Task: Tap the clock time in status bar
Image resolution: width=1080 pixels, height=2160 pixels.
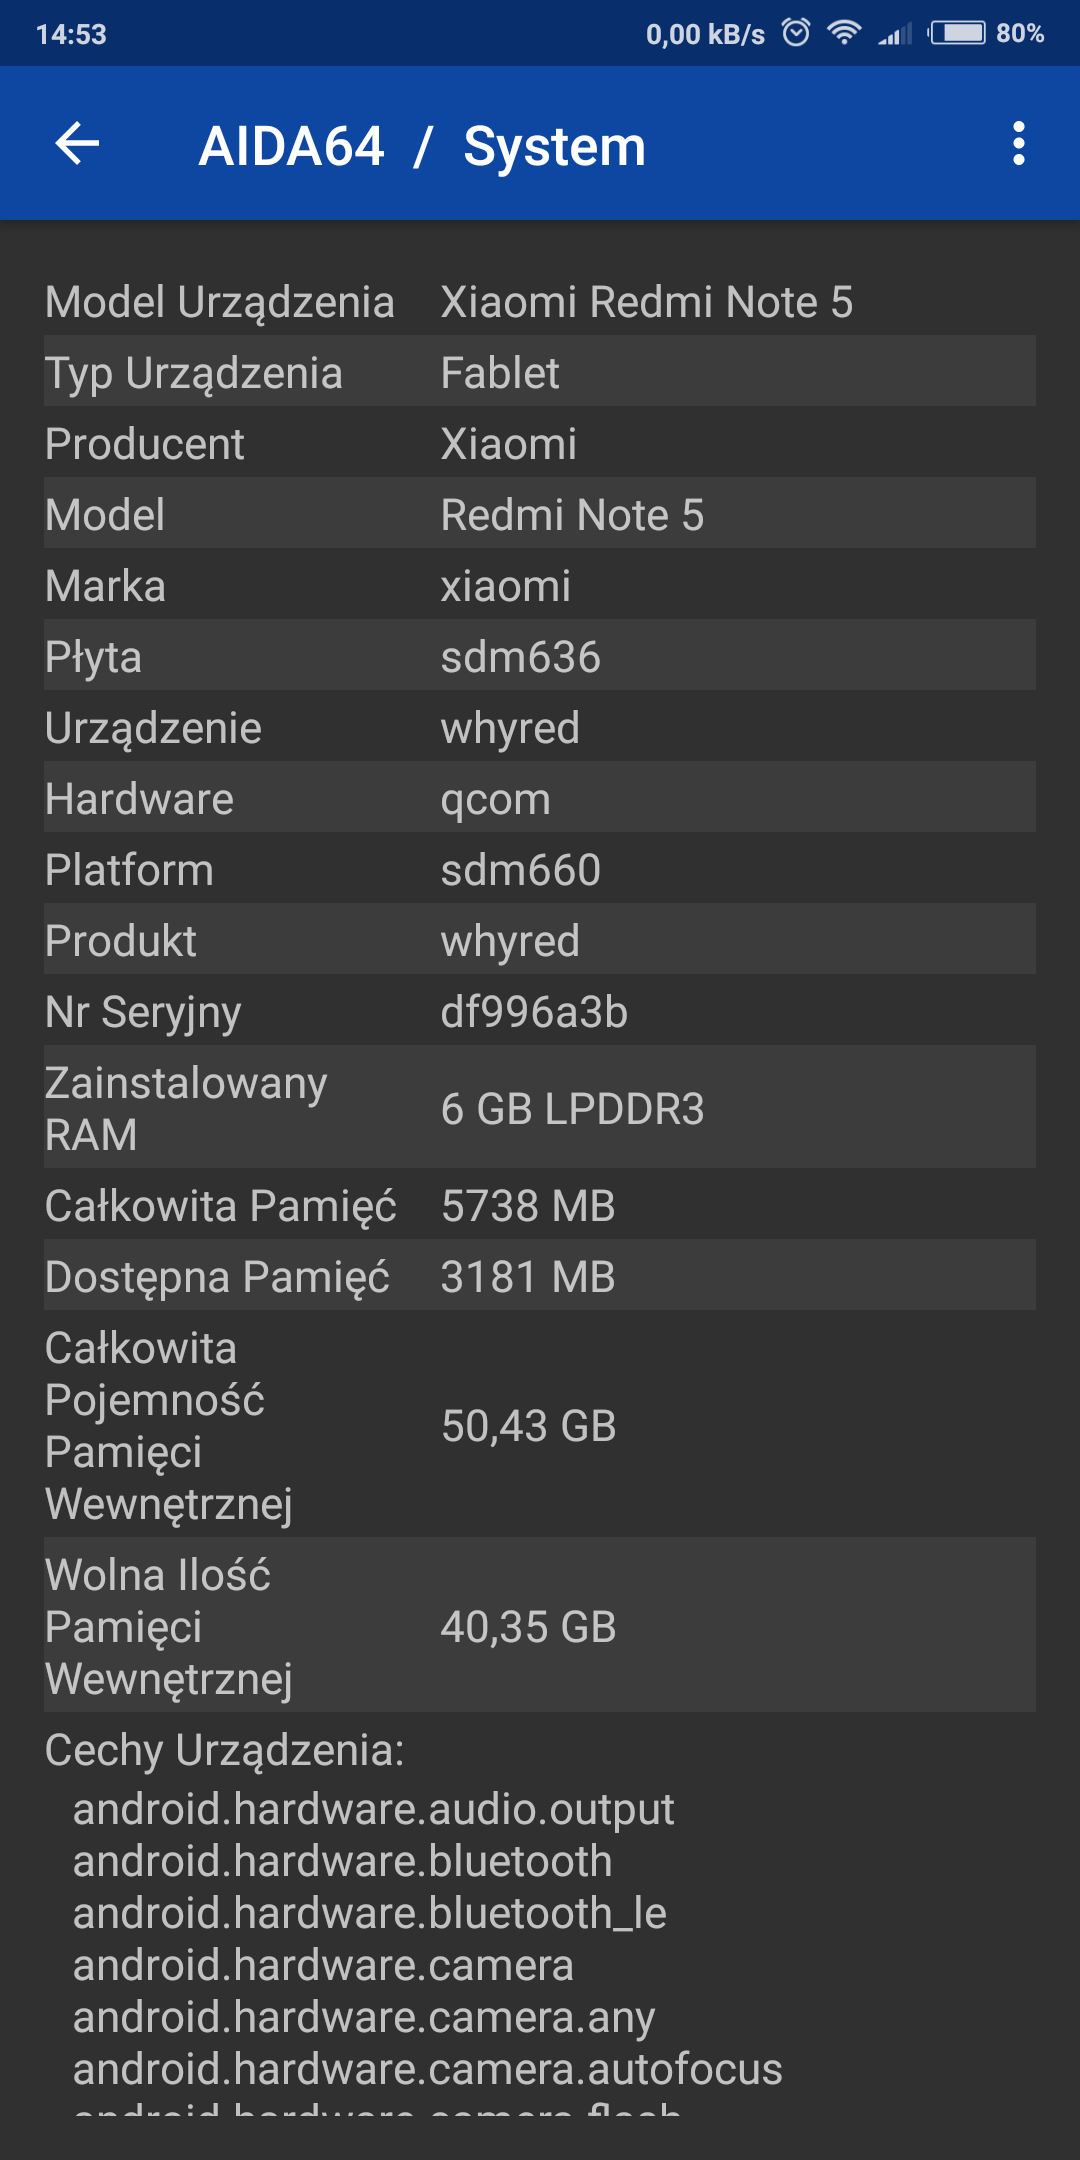Action: (71, 34)
